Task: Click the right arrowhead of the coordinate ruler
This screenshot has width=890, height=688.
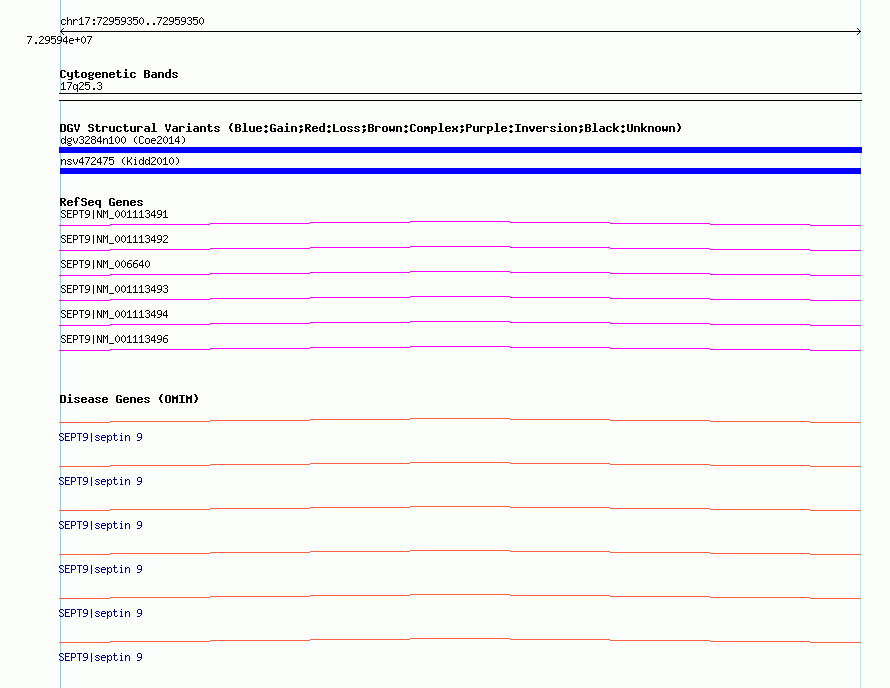Action: tap(859, 31)
